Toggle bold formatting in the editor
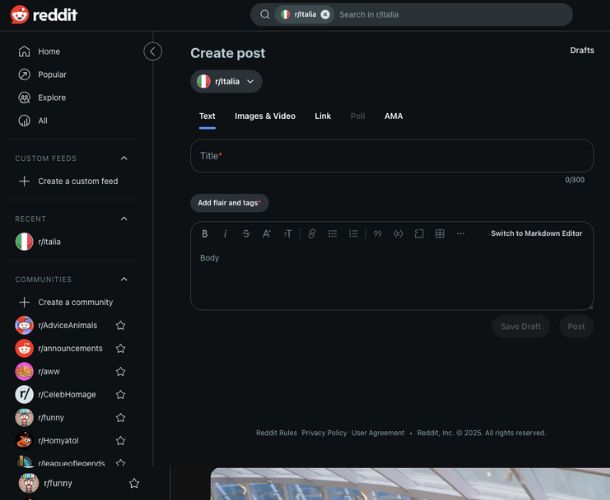 point(205,234)
